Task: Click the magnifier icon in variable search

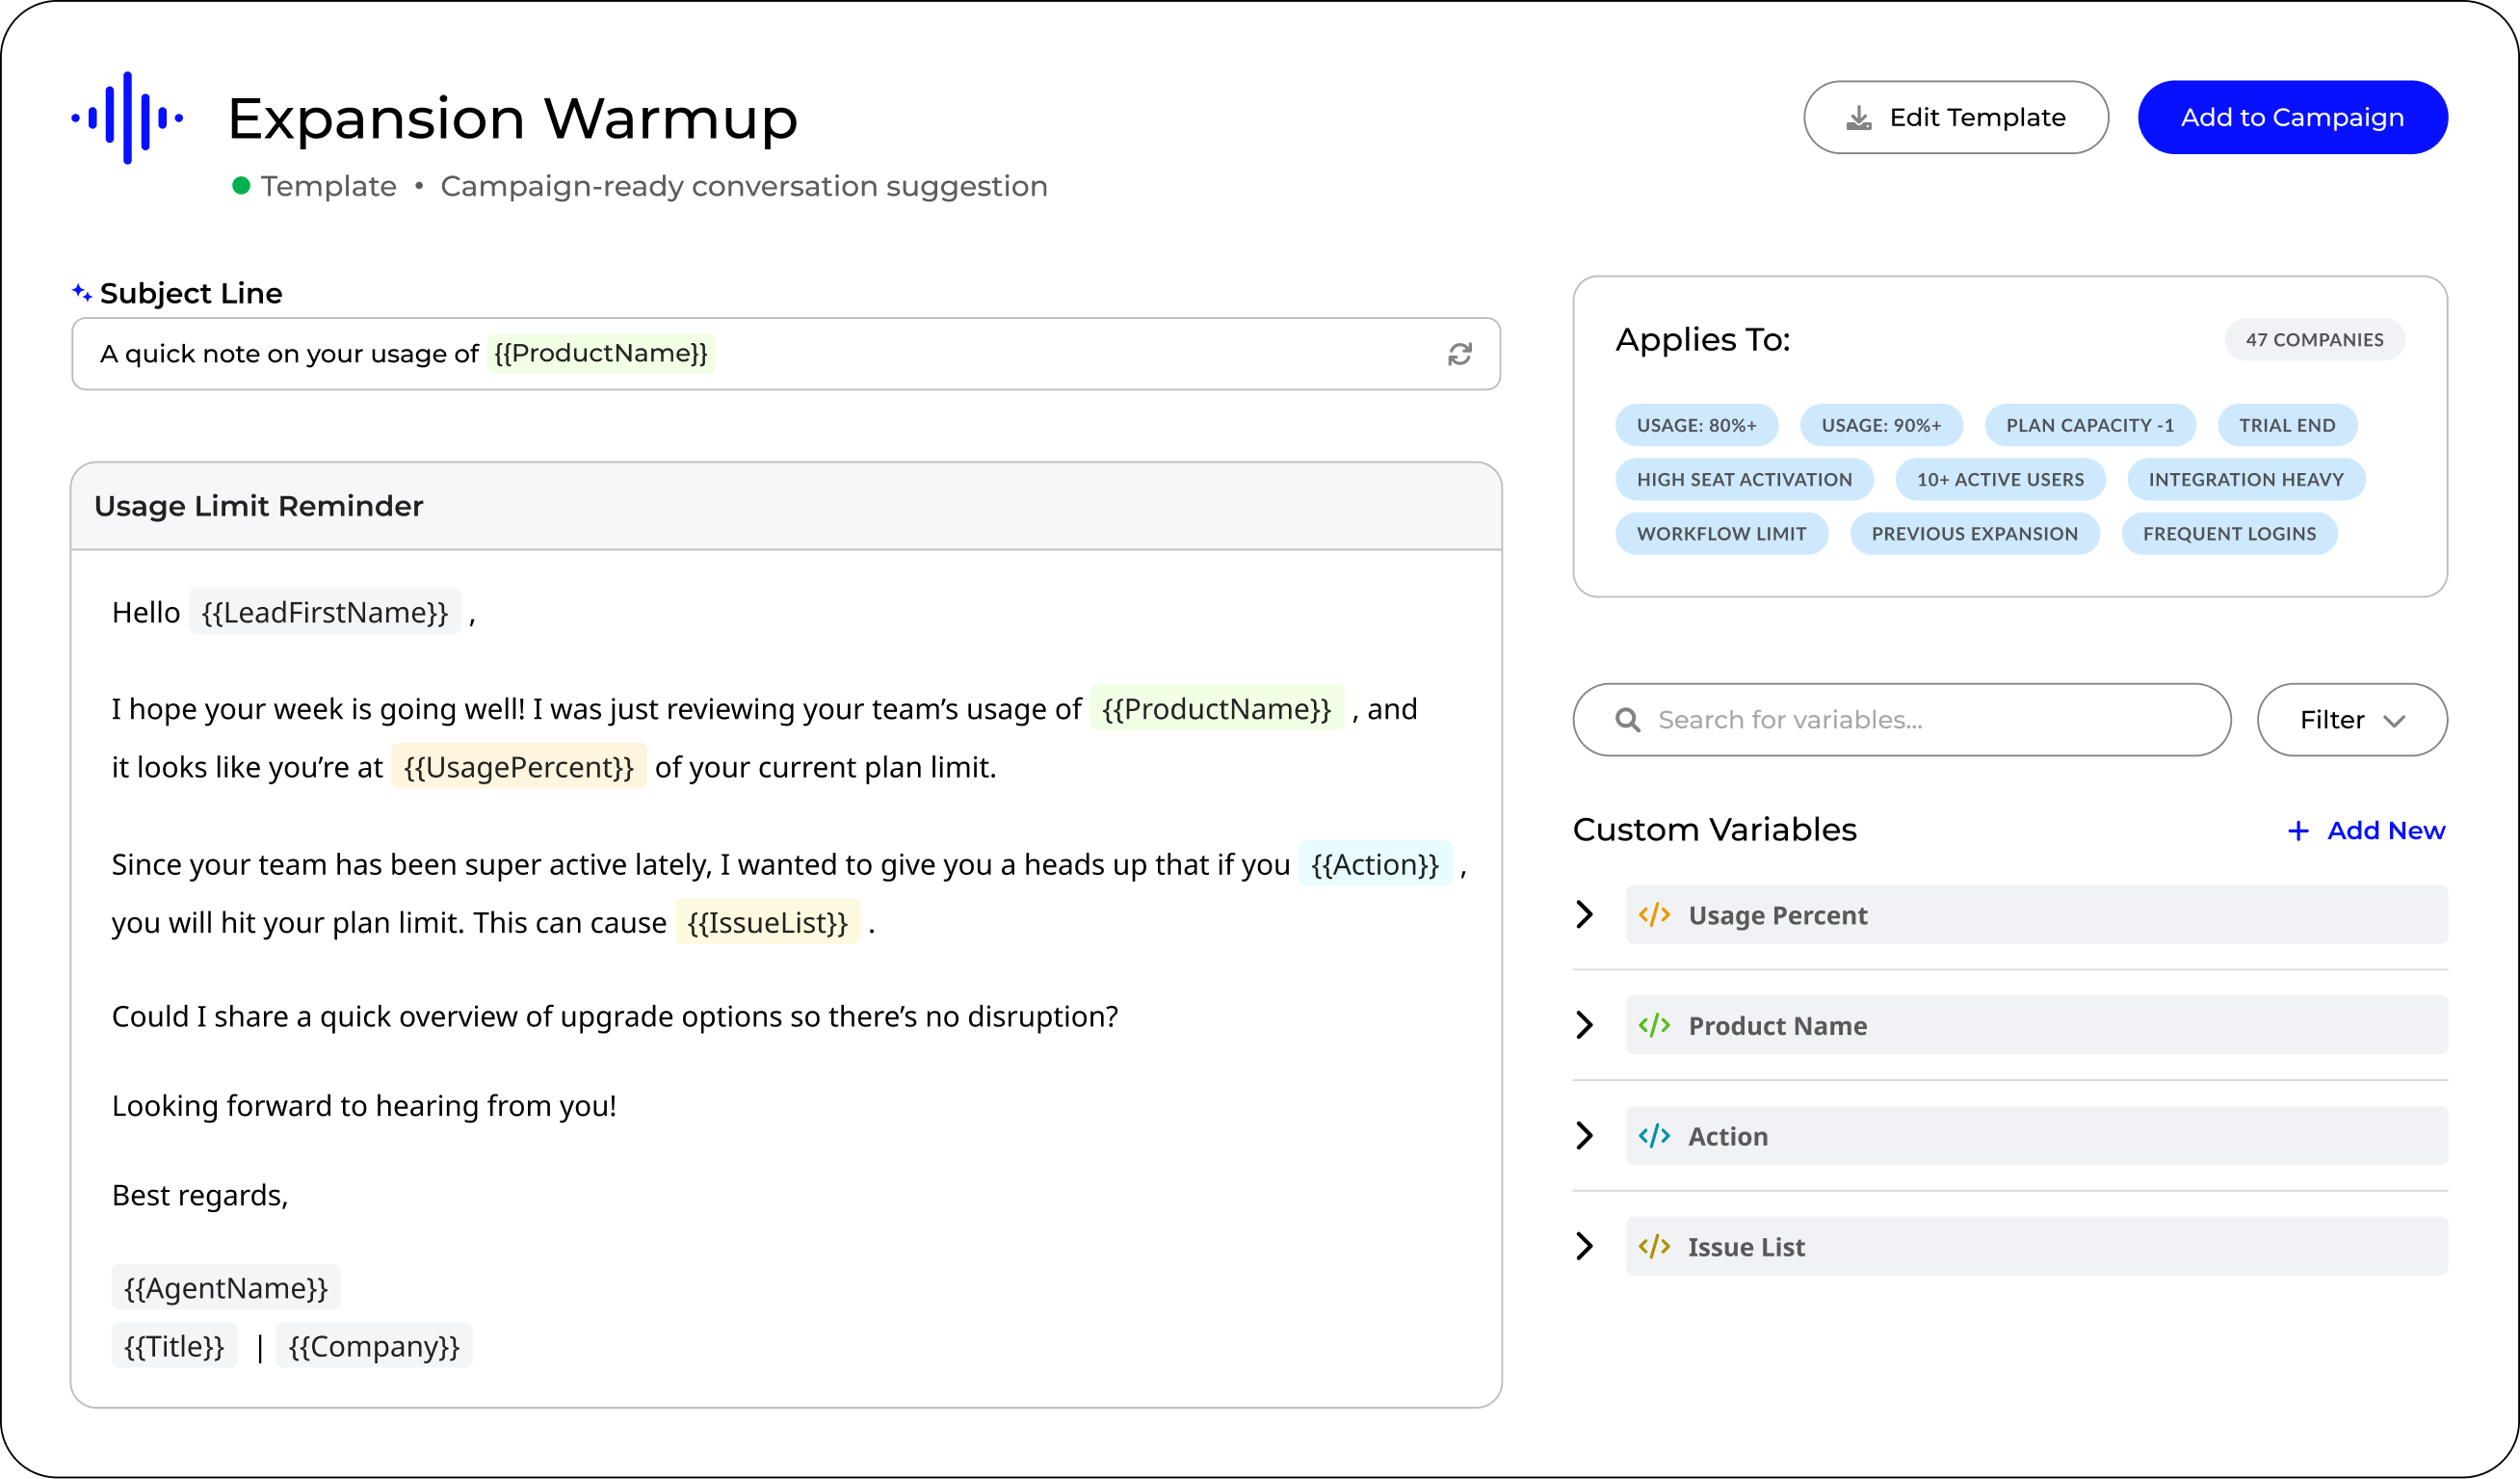Action: tap(1628, 720)
